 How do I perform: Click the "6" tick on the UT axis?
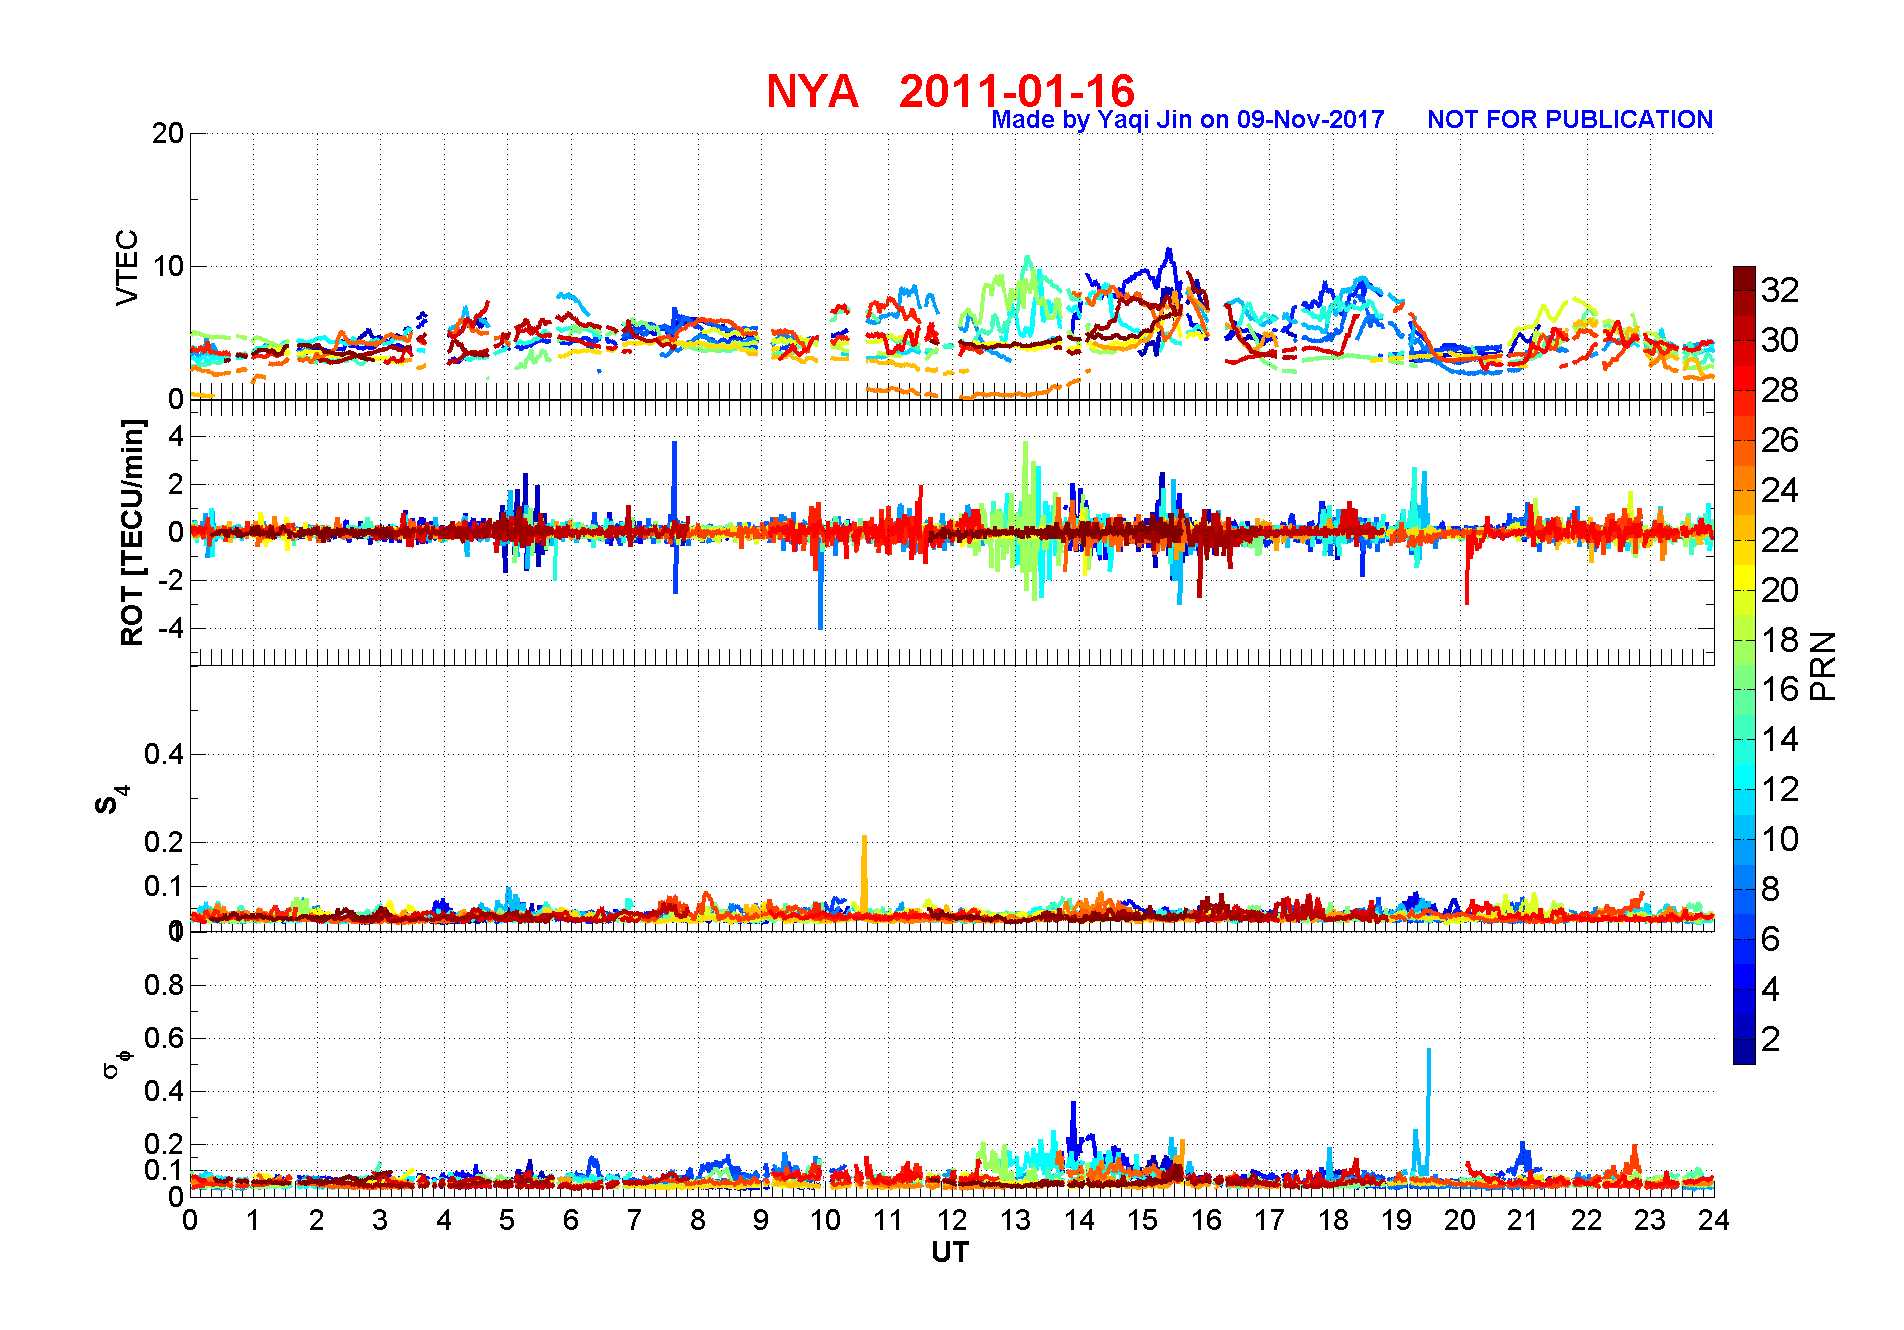point(571,1220)
